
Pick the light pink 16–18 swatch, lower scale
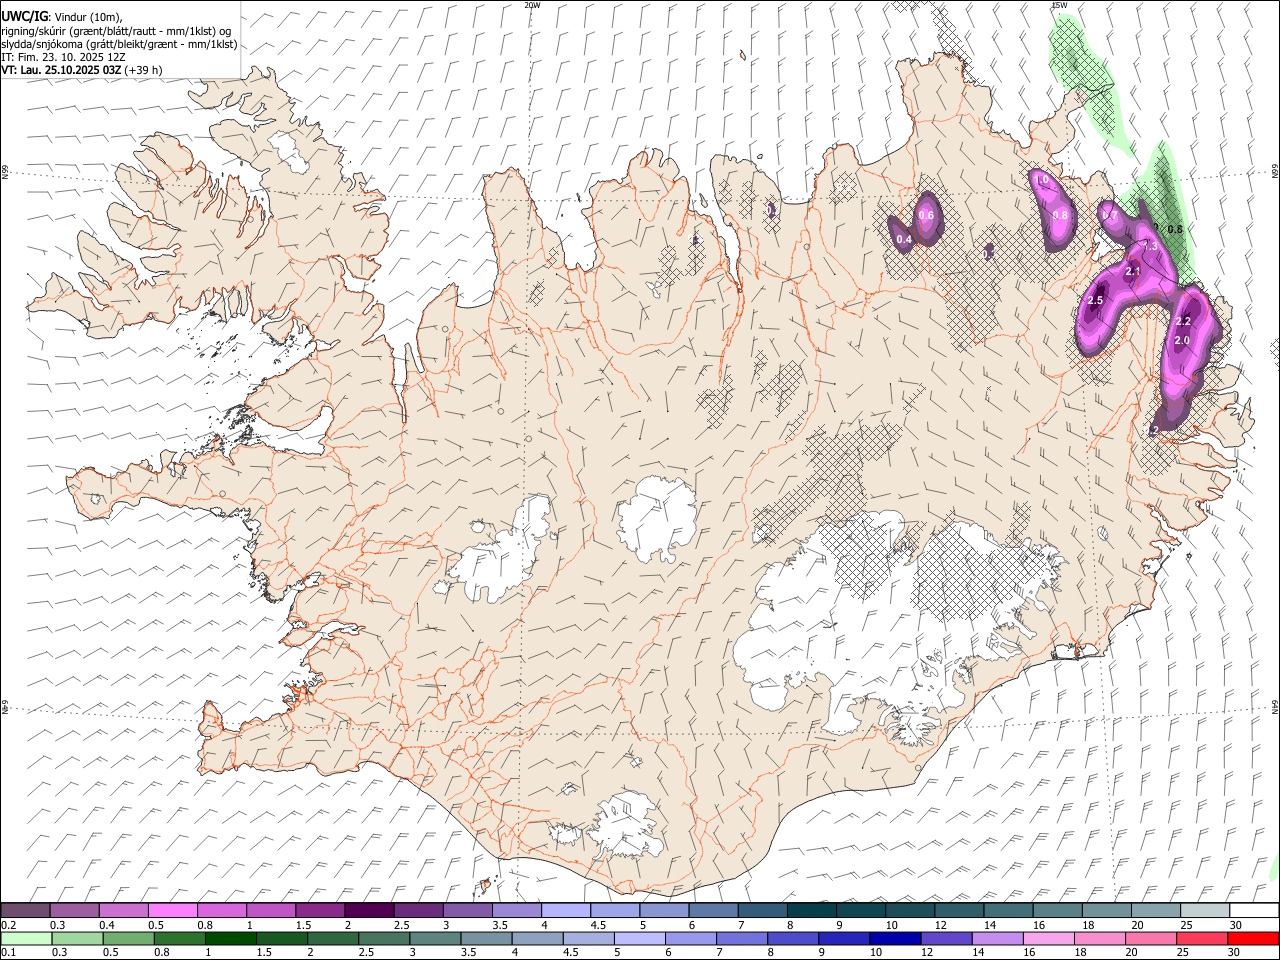pyautogui.click(x=1048, y=938)
